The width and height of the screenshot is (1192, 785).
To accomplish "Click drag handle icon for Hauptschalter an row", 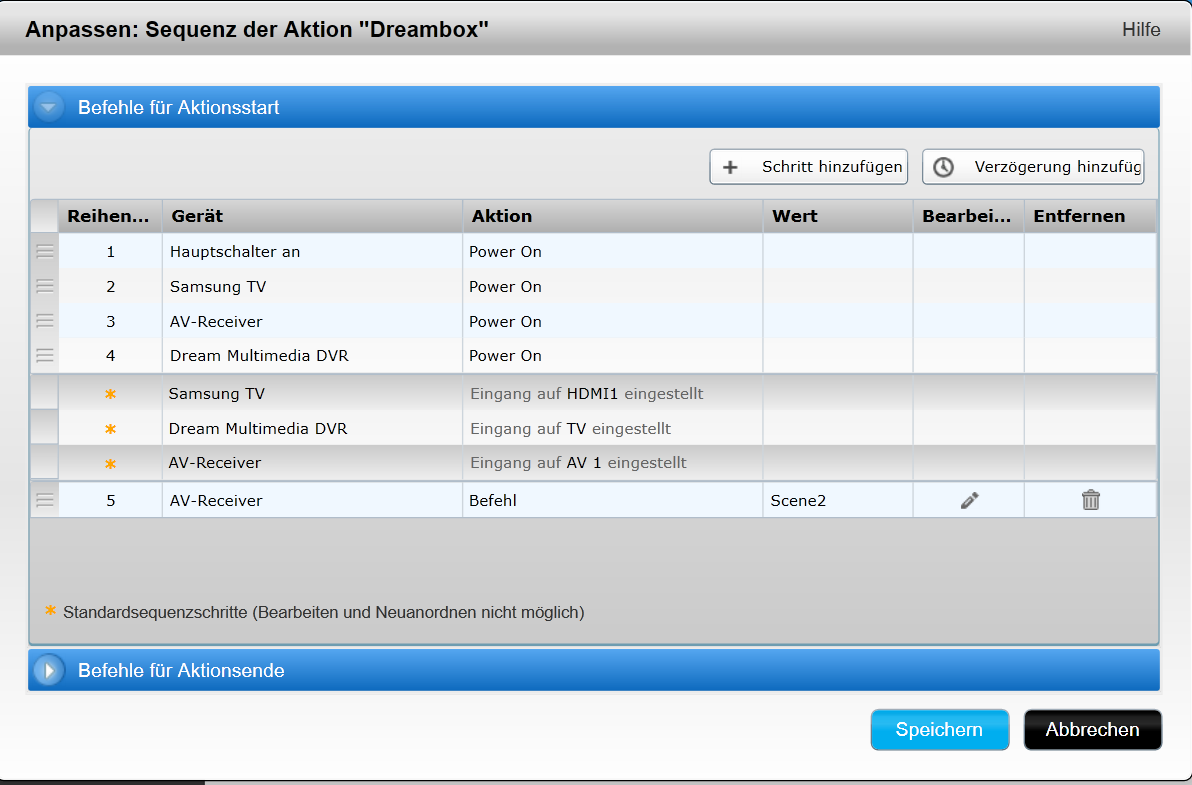I will (45, 252).
